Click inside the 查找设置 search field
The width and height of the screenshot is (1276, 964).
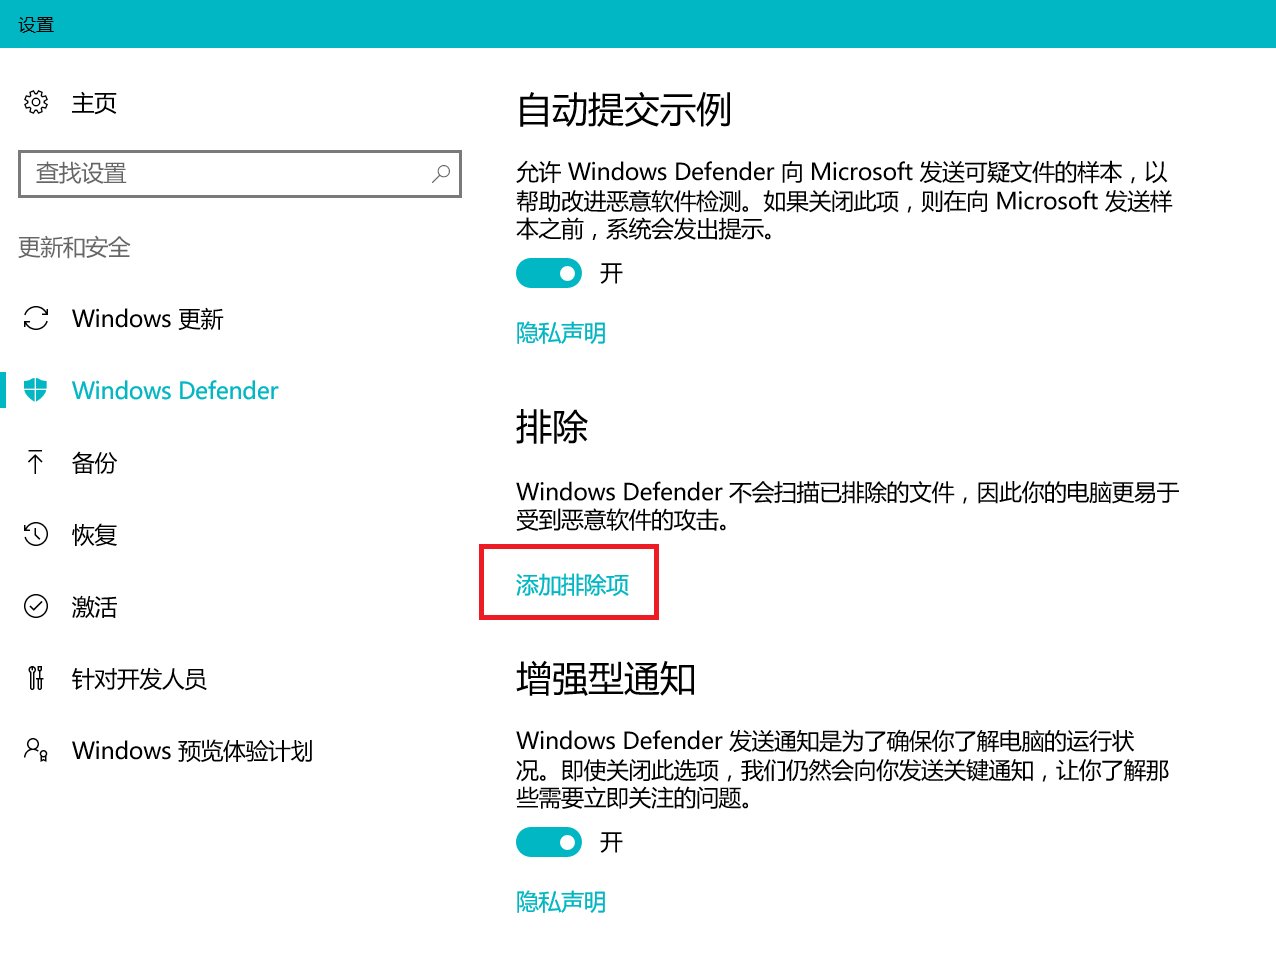coord(220,173)
